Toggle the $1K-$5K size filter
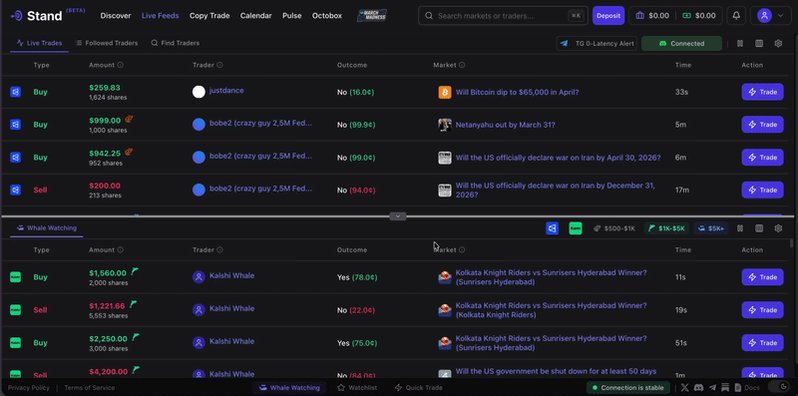This screenshot has height=396, width=798. click(x=666, y=229)
